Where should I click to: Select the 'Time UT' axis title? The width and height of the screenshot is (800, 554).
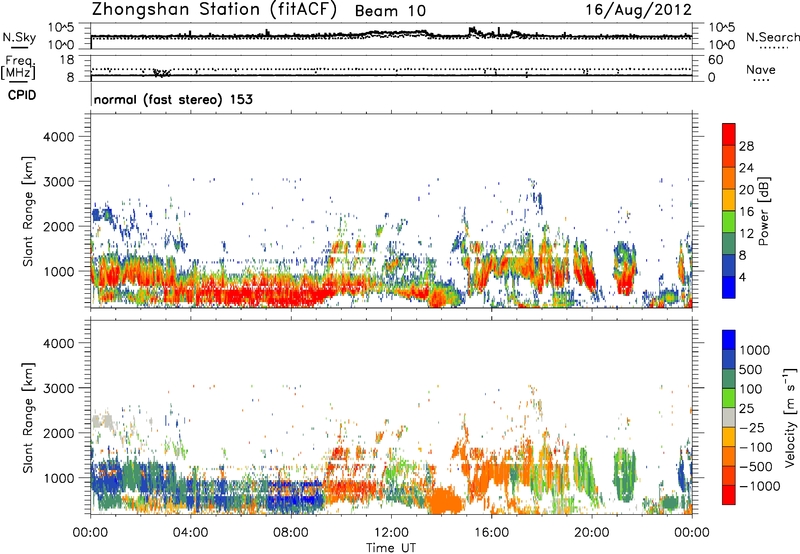[391, 548]
